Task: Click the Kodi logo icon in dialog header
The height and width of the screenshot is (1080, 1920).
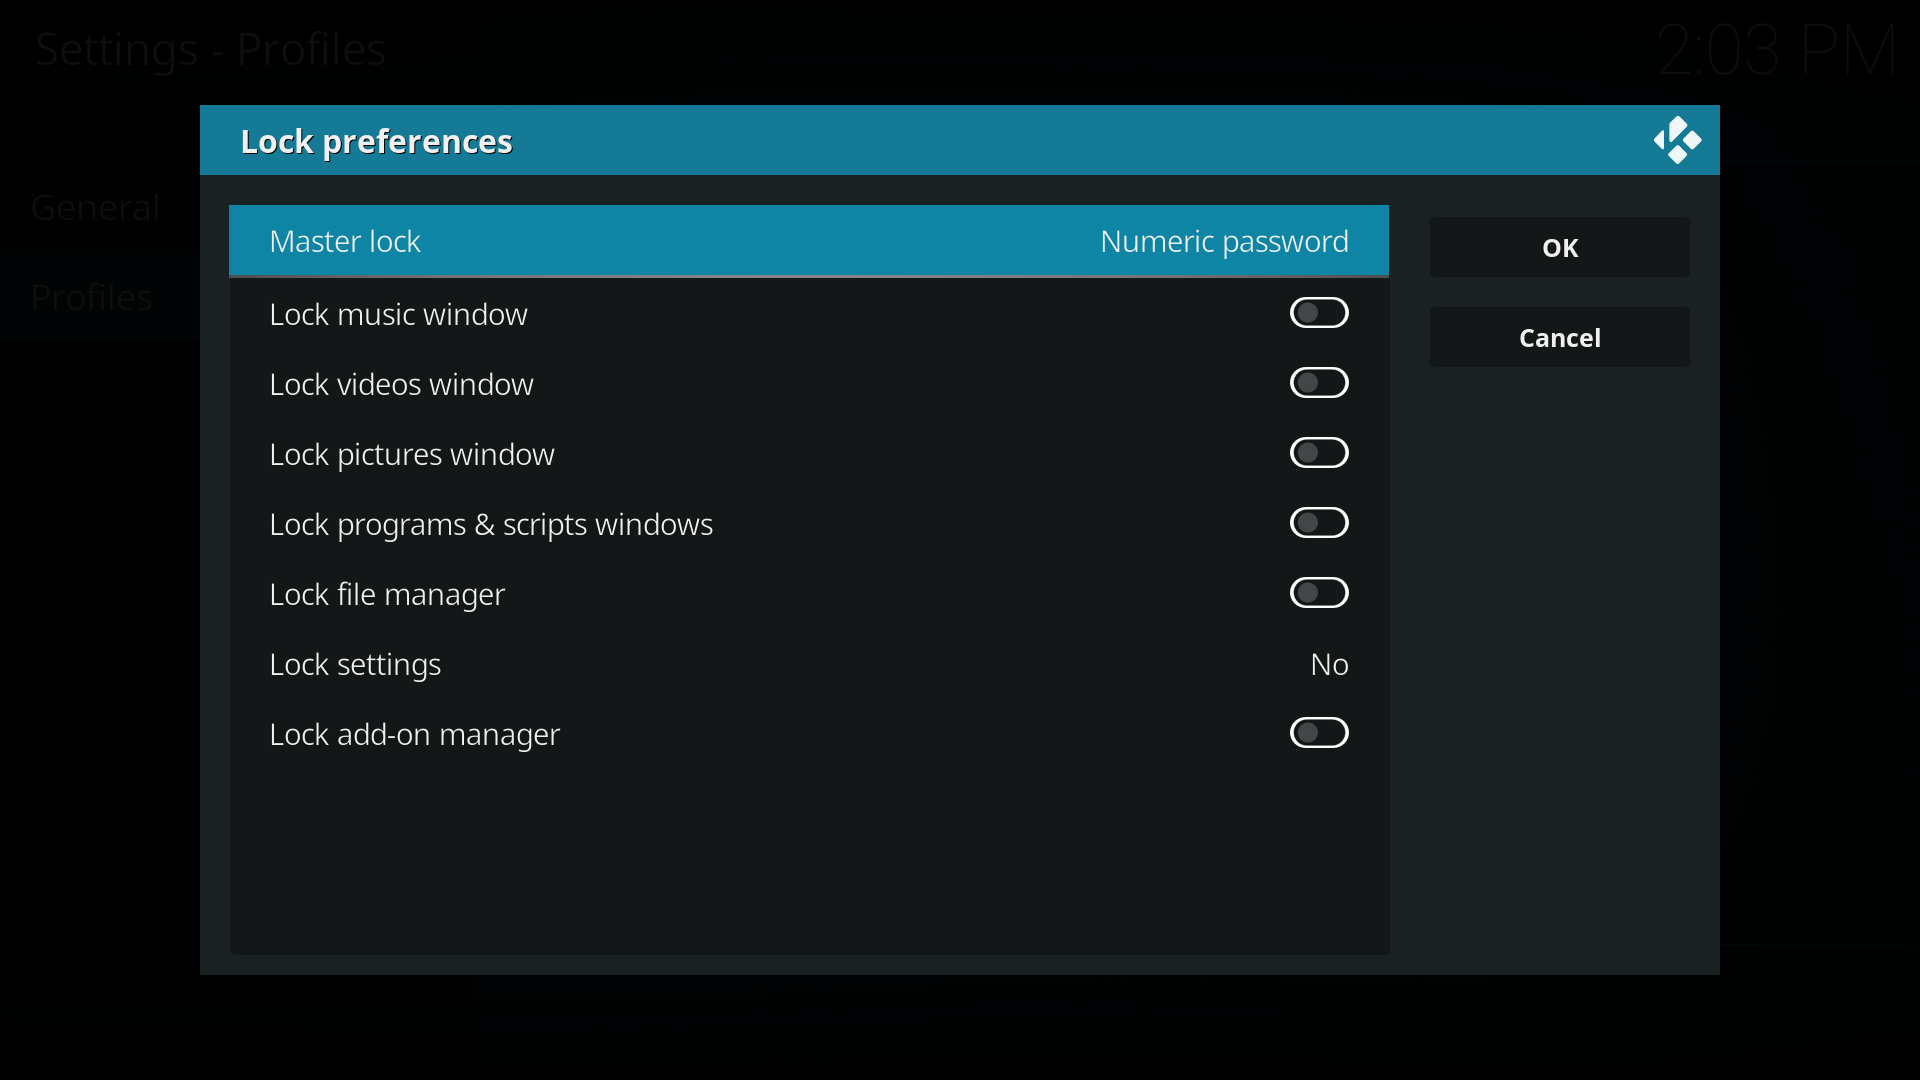Action: coord(1677,141)
